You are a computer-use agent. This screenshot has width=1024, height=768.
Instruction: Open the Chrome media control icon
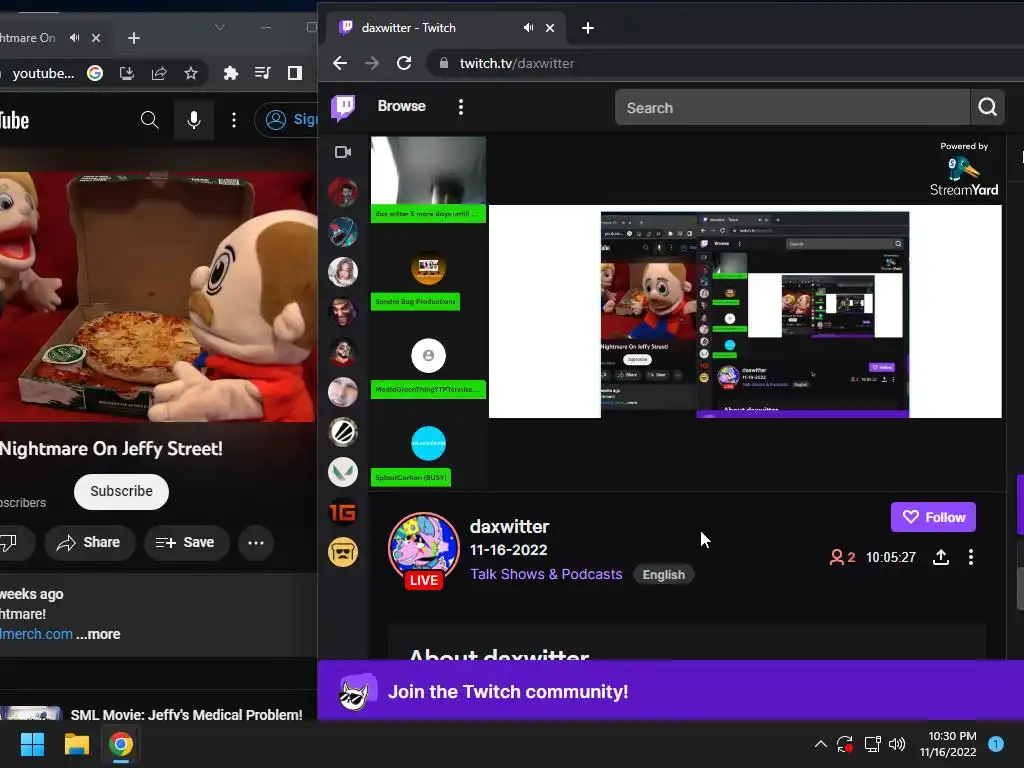tap(263, 73)
